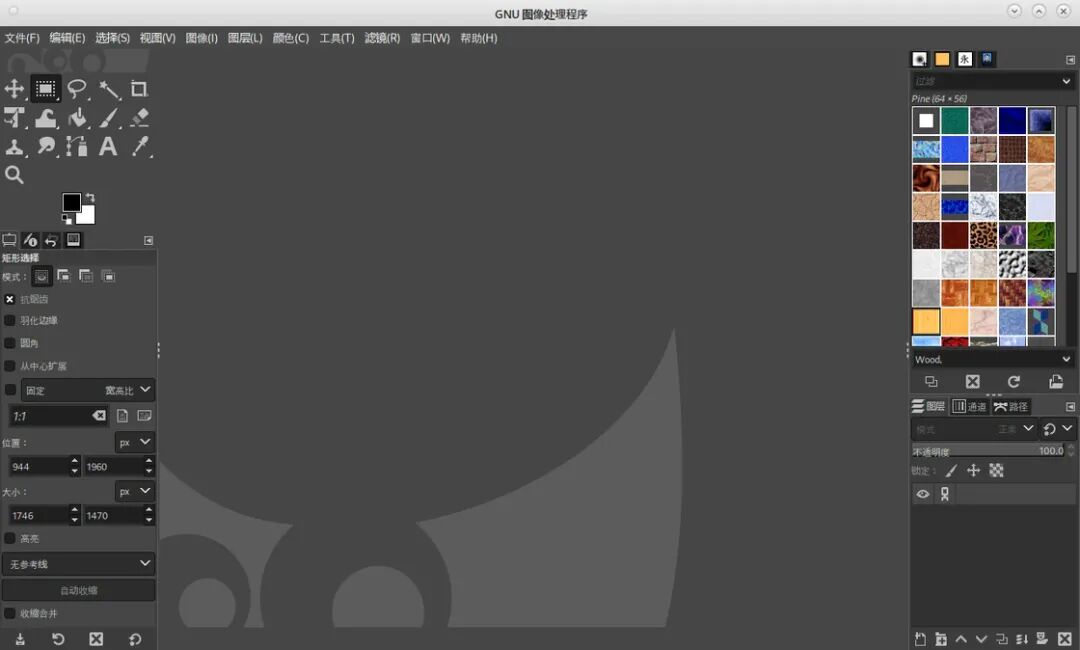1080x650 pixels.
Task: Select the Rectangle Select tool
Action: point(45,89)
